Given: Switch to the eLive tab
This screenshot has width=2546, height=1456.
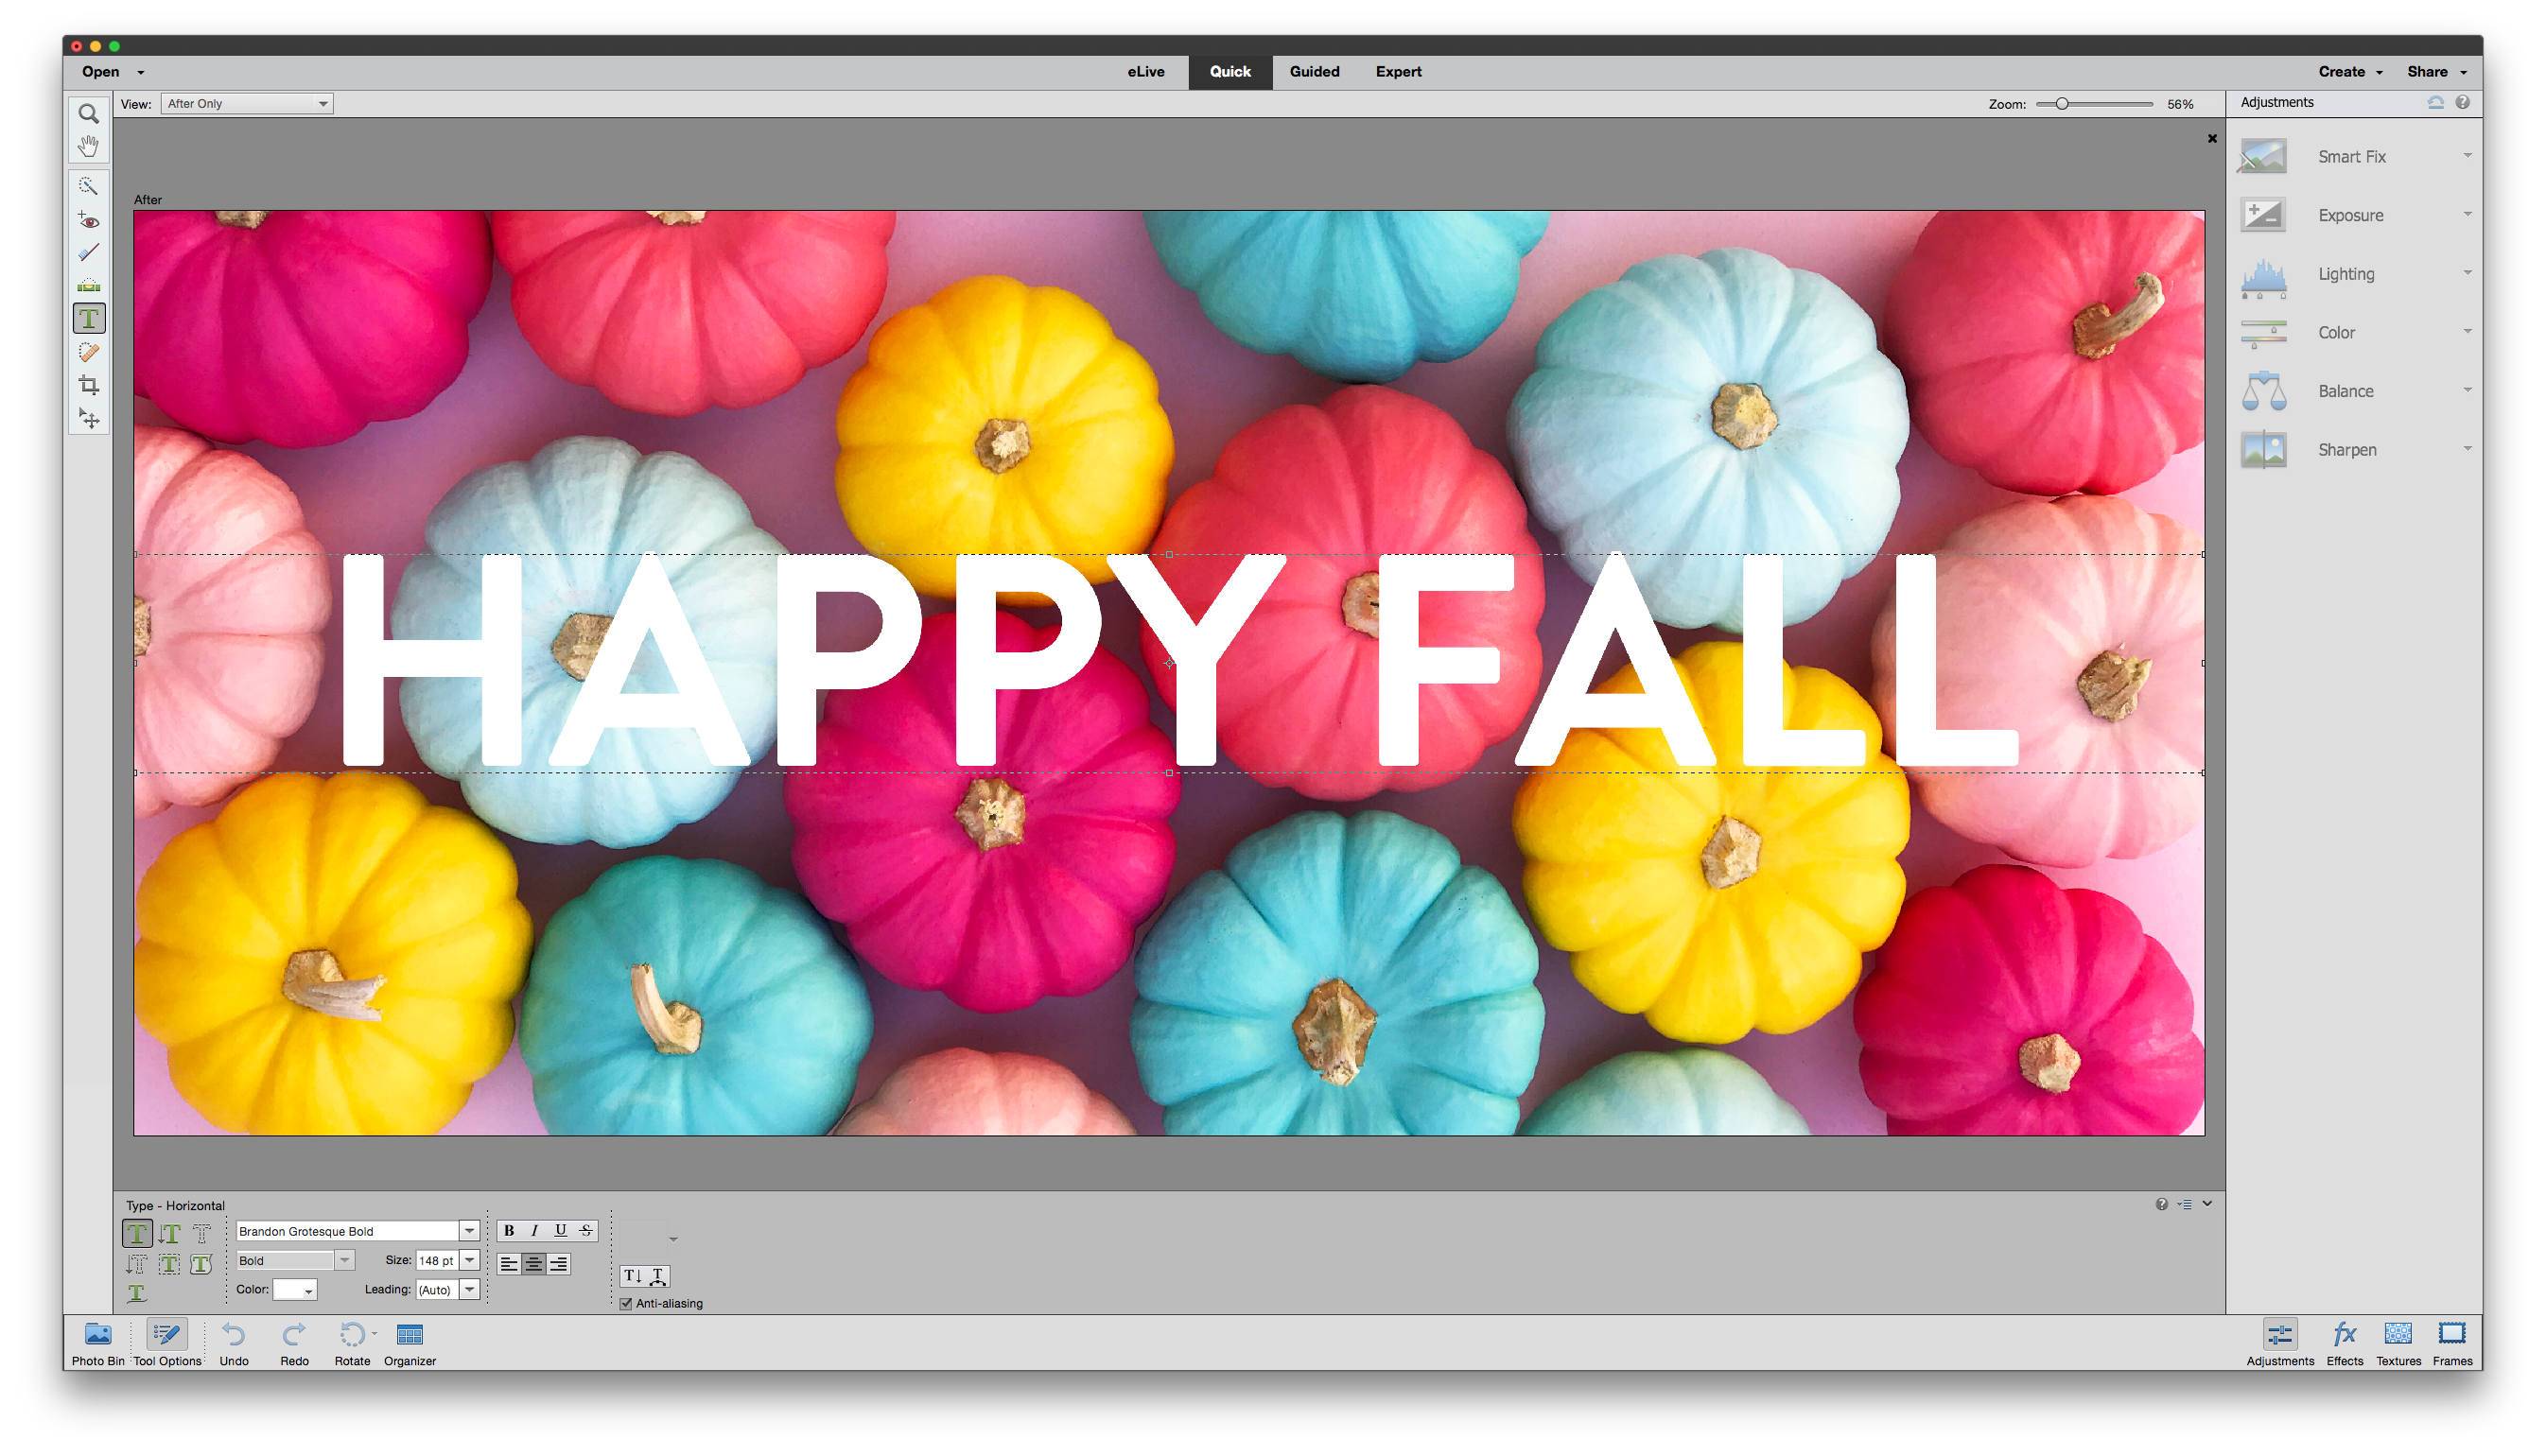Looking at the screenshot, I should [x=1146, y=72].
